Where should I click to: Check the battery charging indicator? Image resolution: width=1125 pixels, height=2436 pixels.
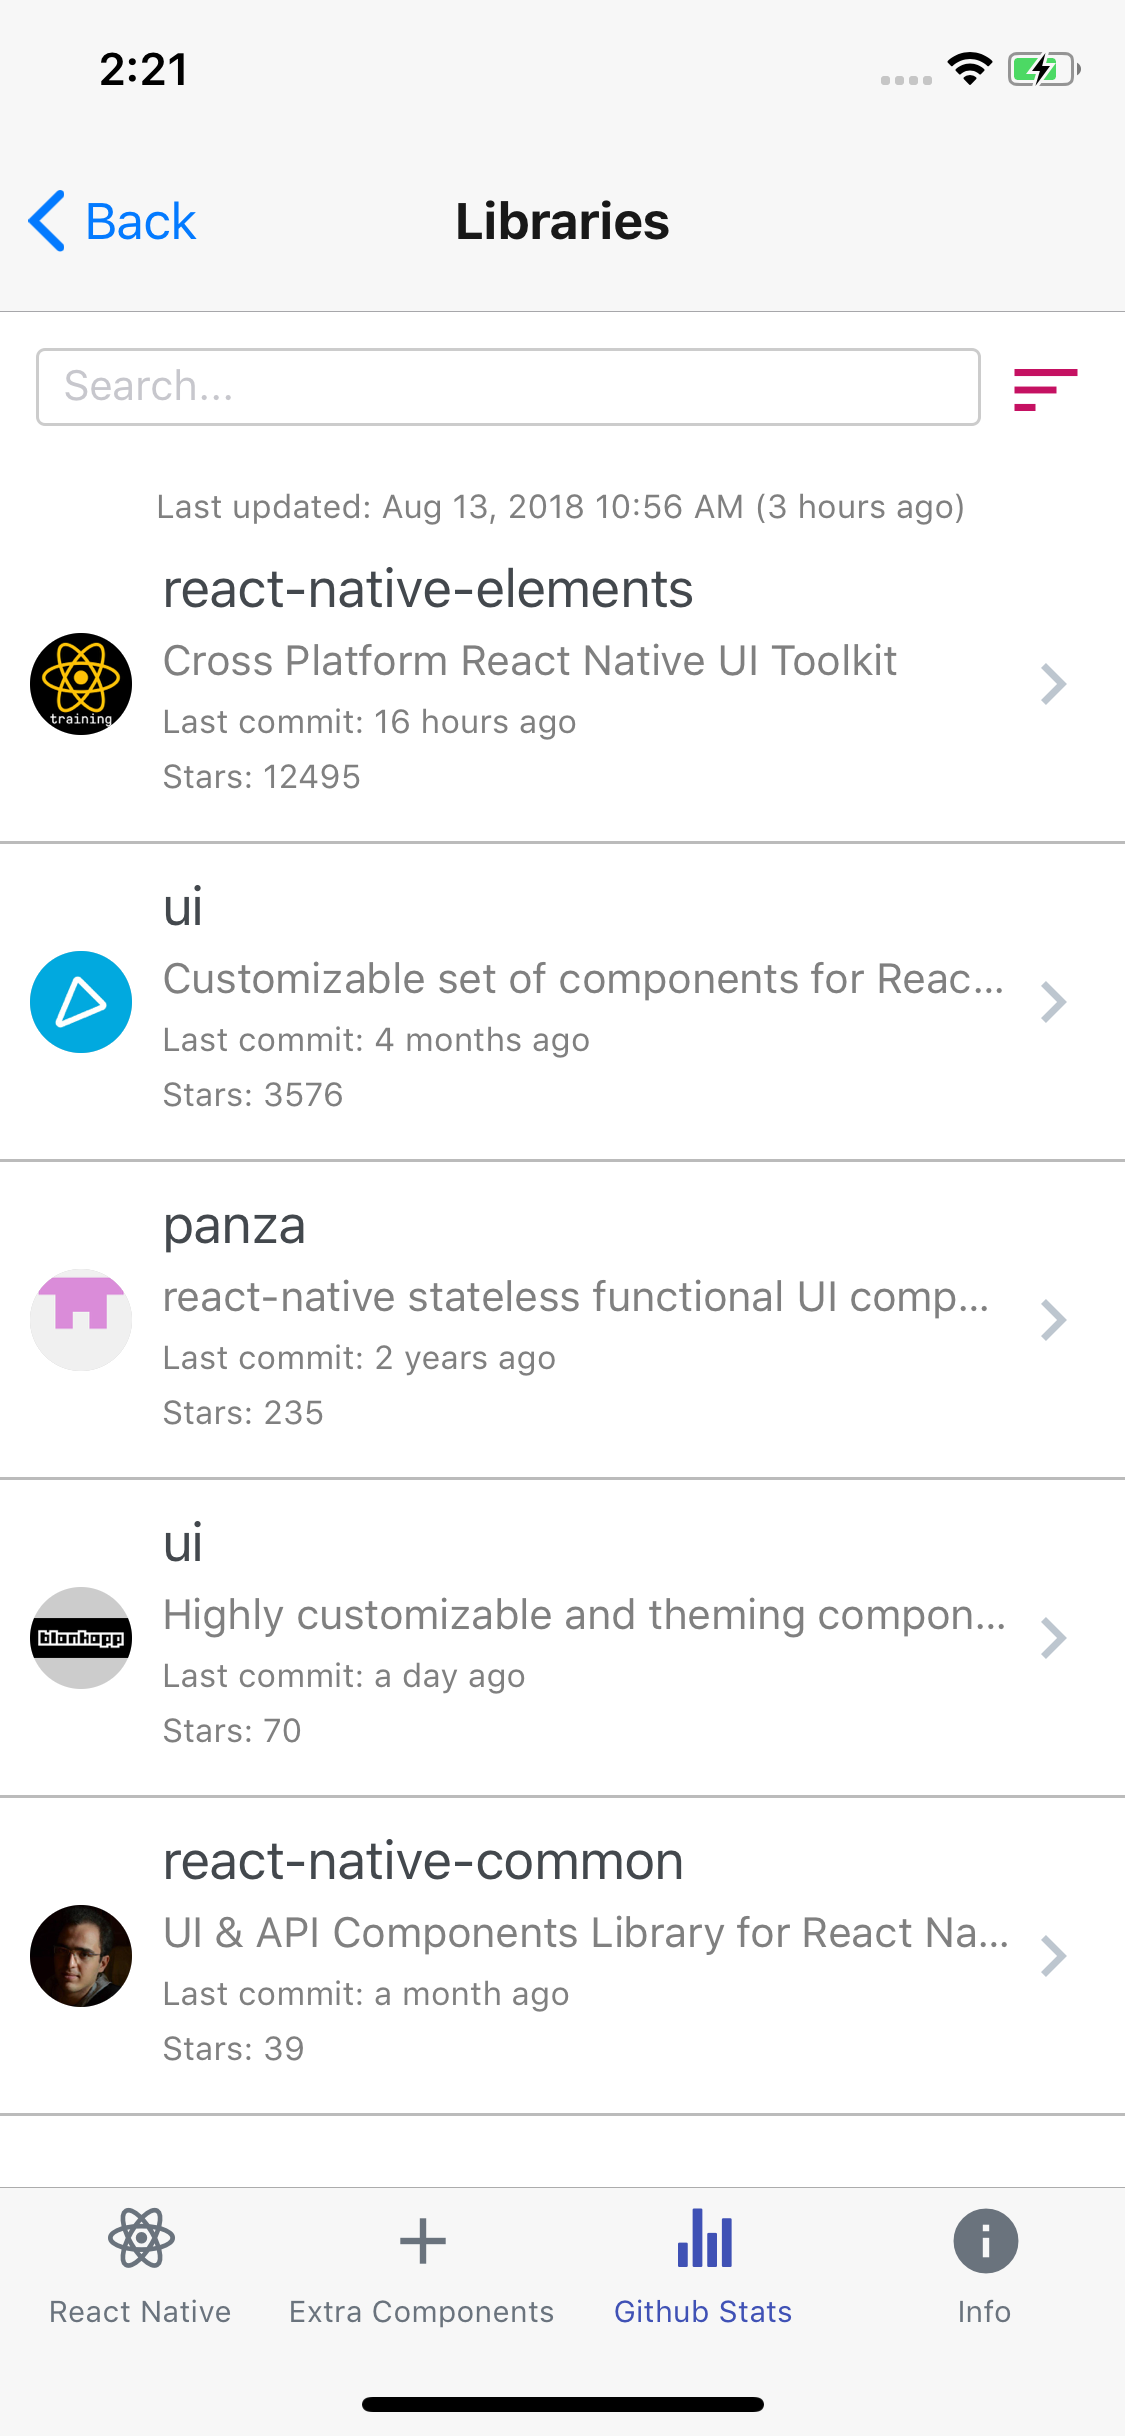pyautogui.click(x=1043, y=68)
